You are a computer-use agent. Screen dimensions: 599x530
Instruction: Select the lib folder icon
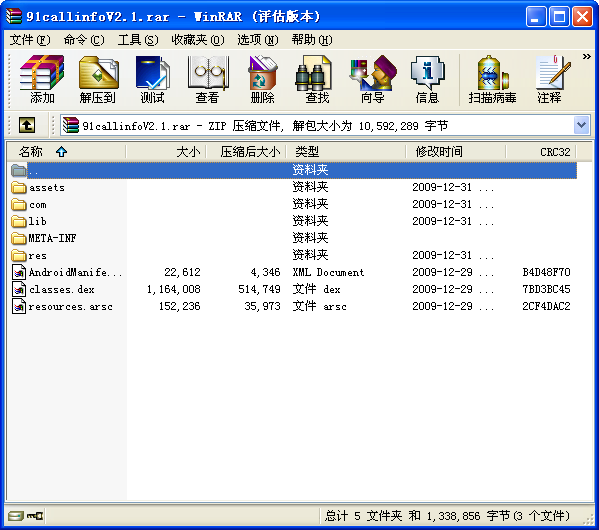(19, 221)
